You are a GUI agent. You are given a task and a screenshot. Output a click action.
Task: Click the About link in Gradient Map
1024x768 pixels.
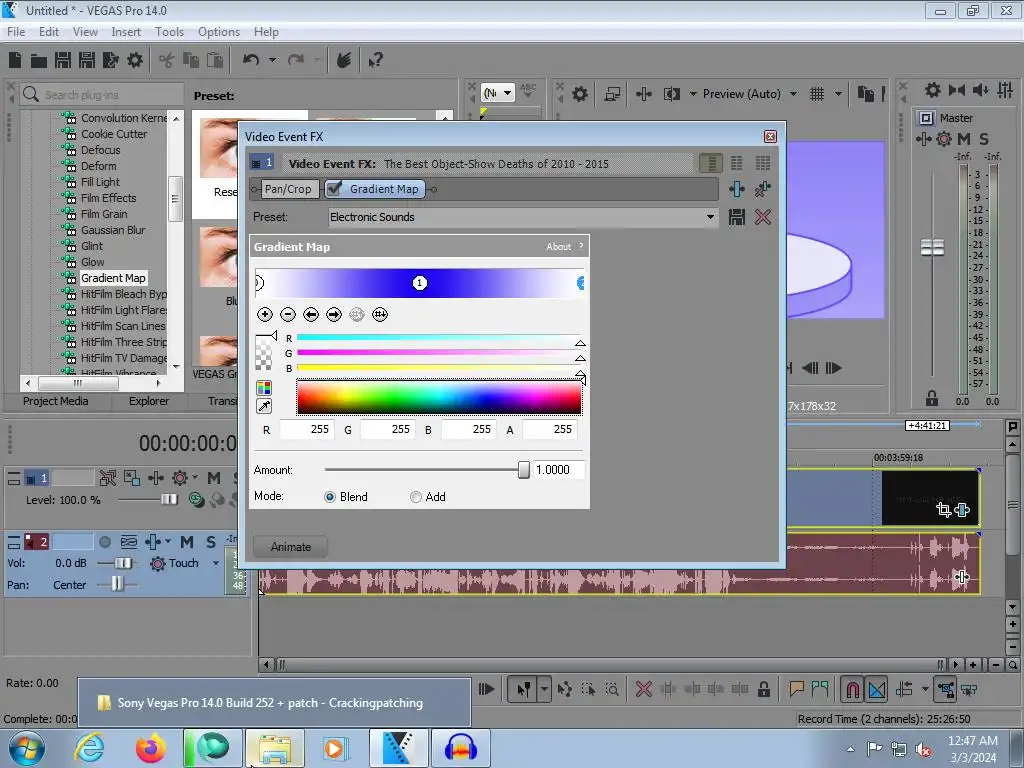[558, 247]
